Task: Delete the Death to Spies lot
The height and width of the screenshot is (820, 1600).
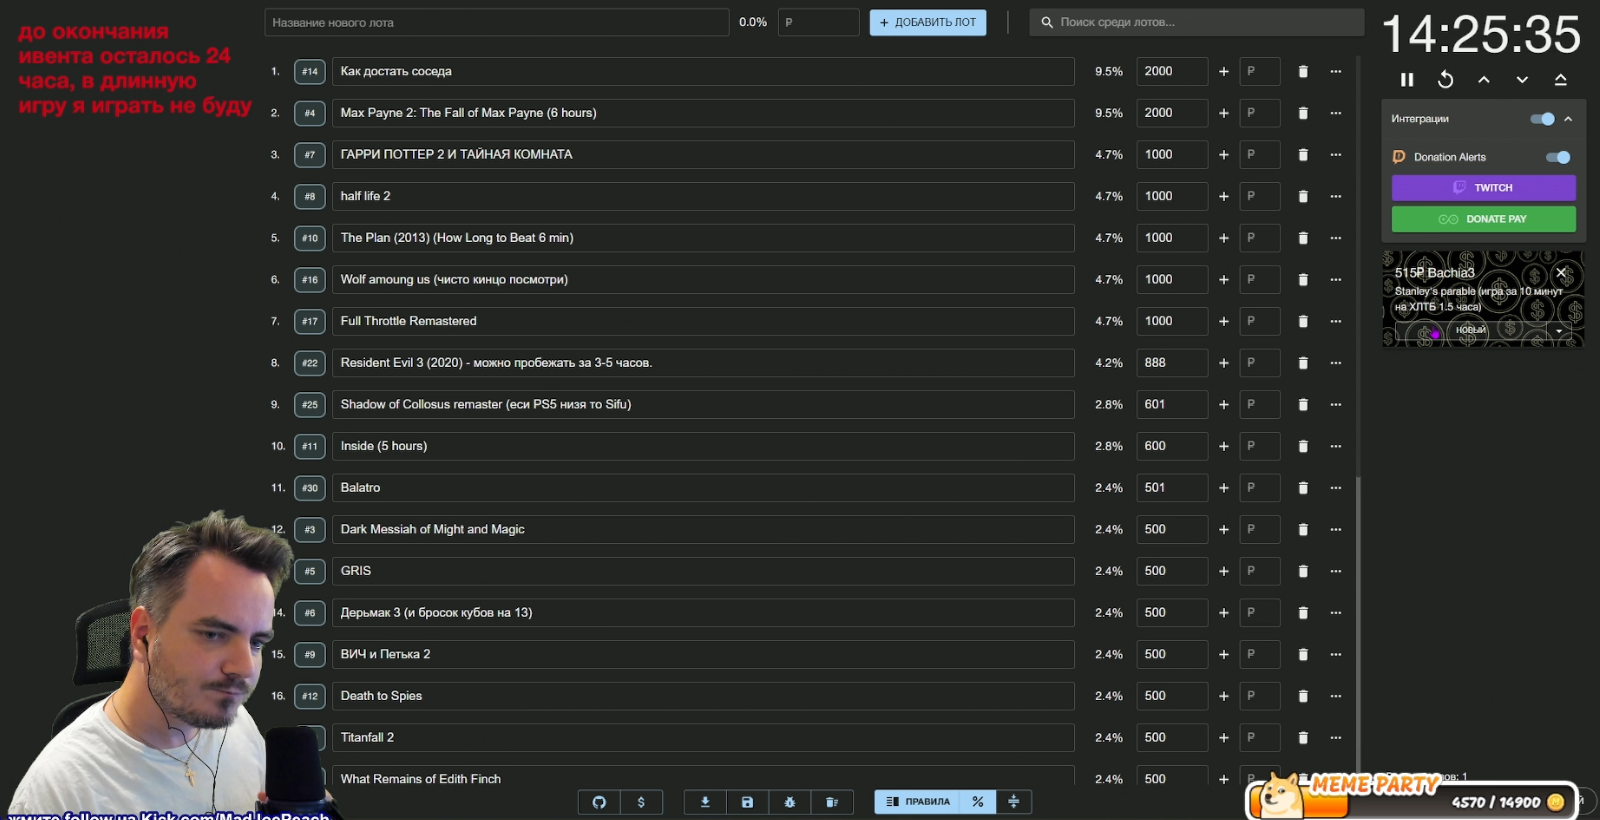Action: pyautogui.click(x=1303, y=696)
